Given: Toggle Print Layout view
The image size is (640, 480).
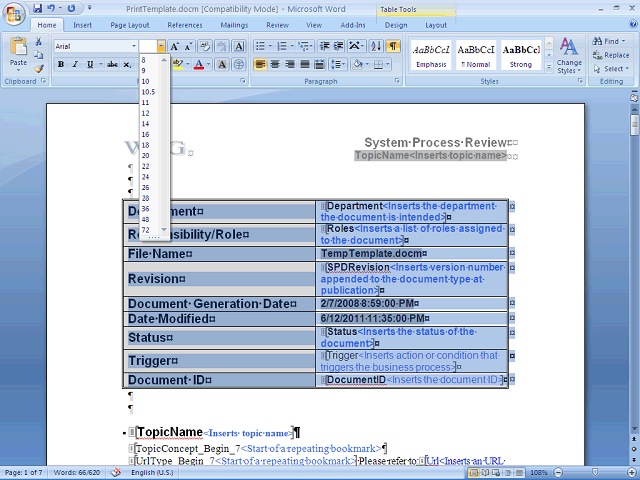Looking at the screenshot, I should [x=473, y=473].
